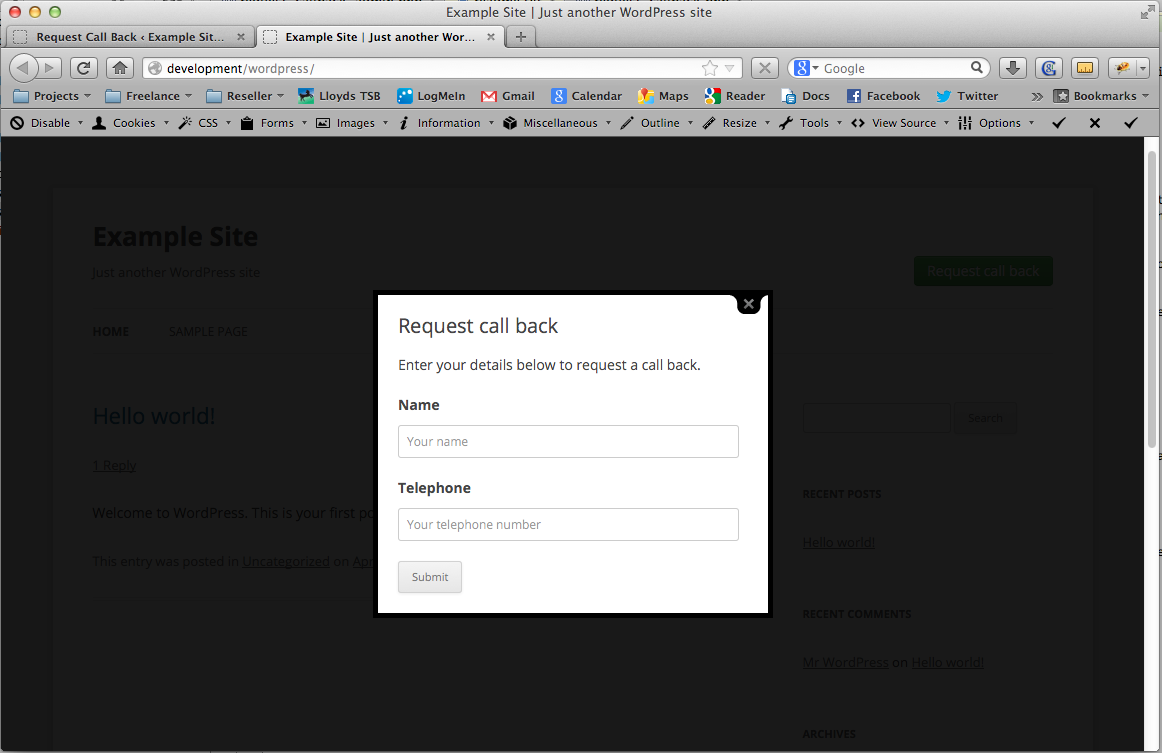Open the Outline developer menu
This screenshot has height=753, width=1162.
657,123
